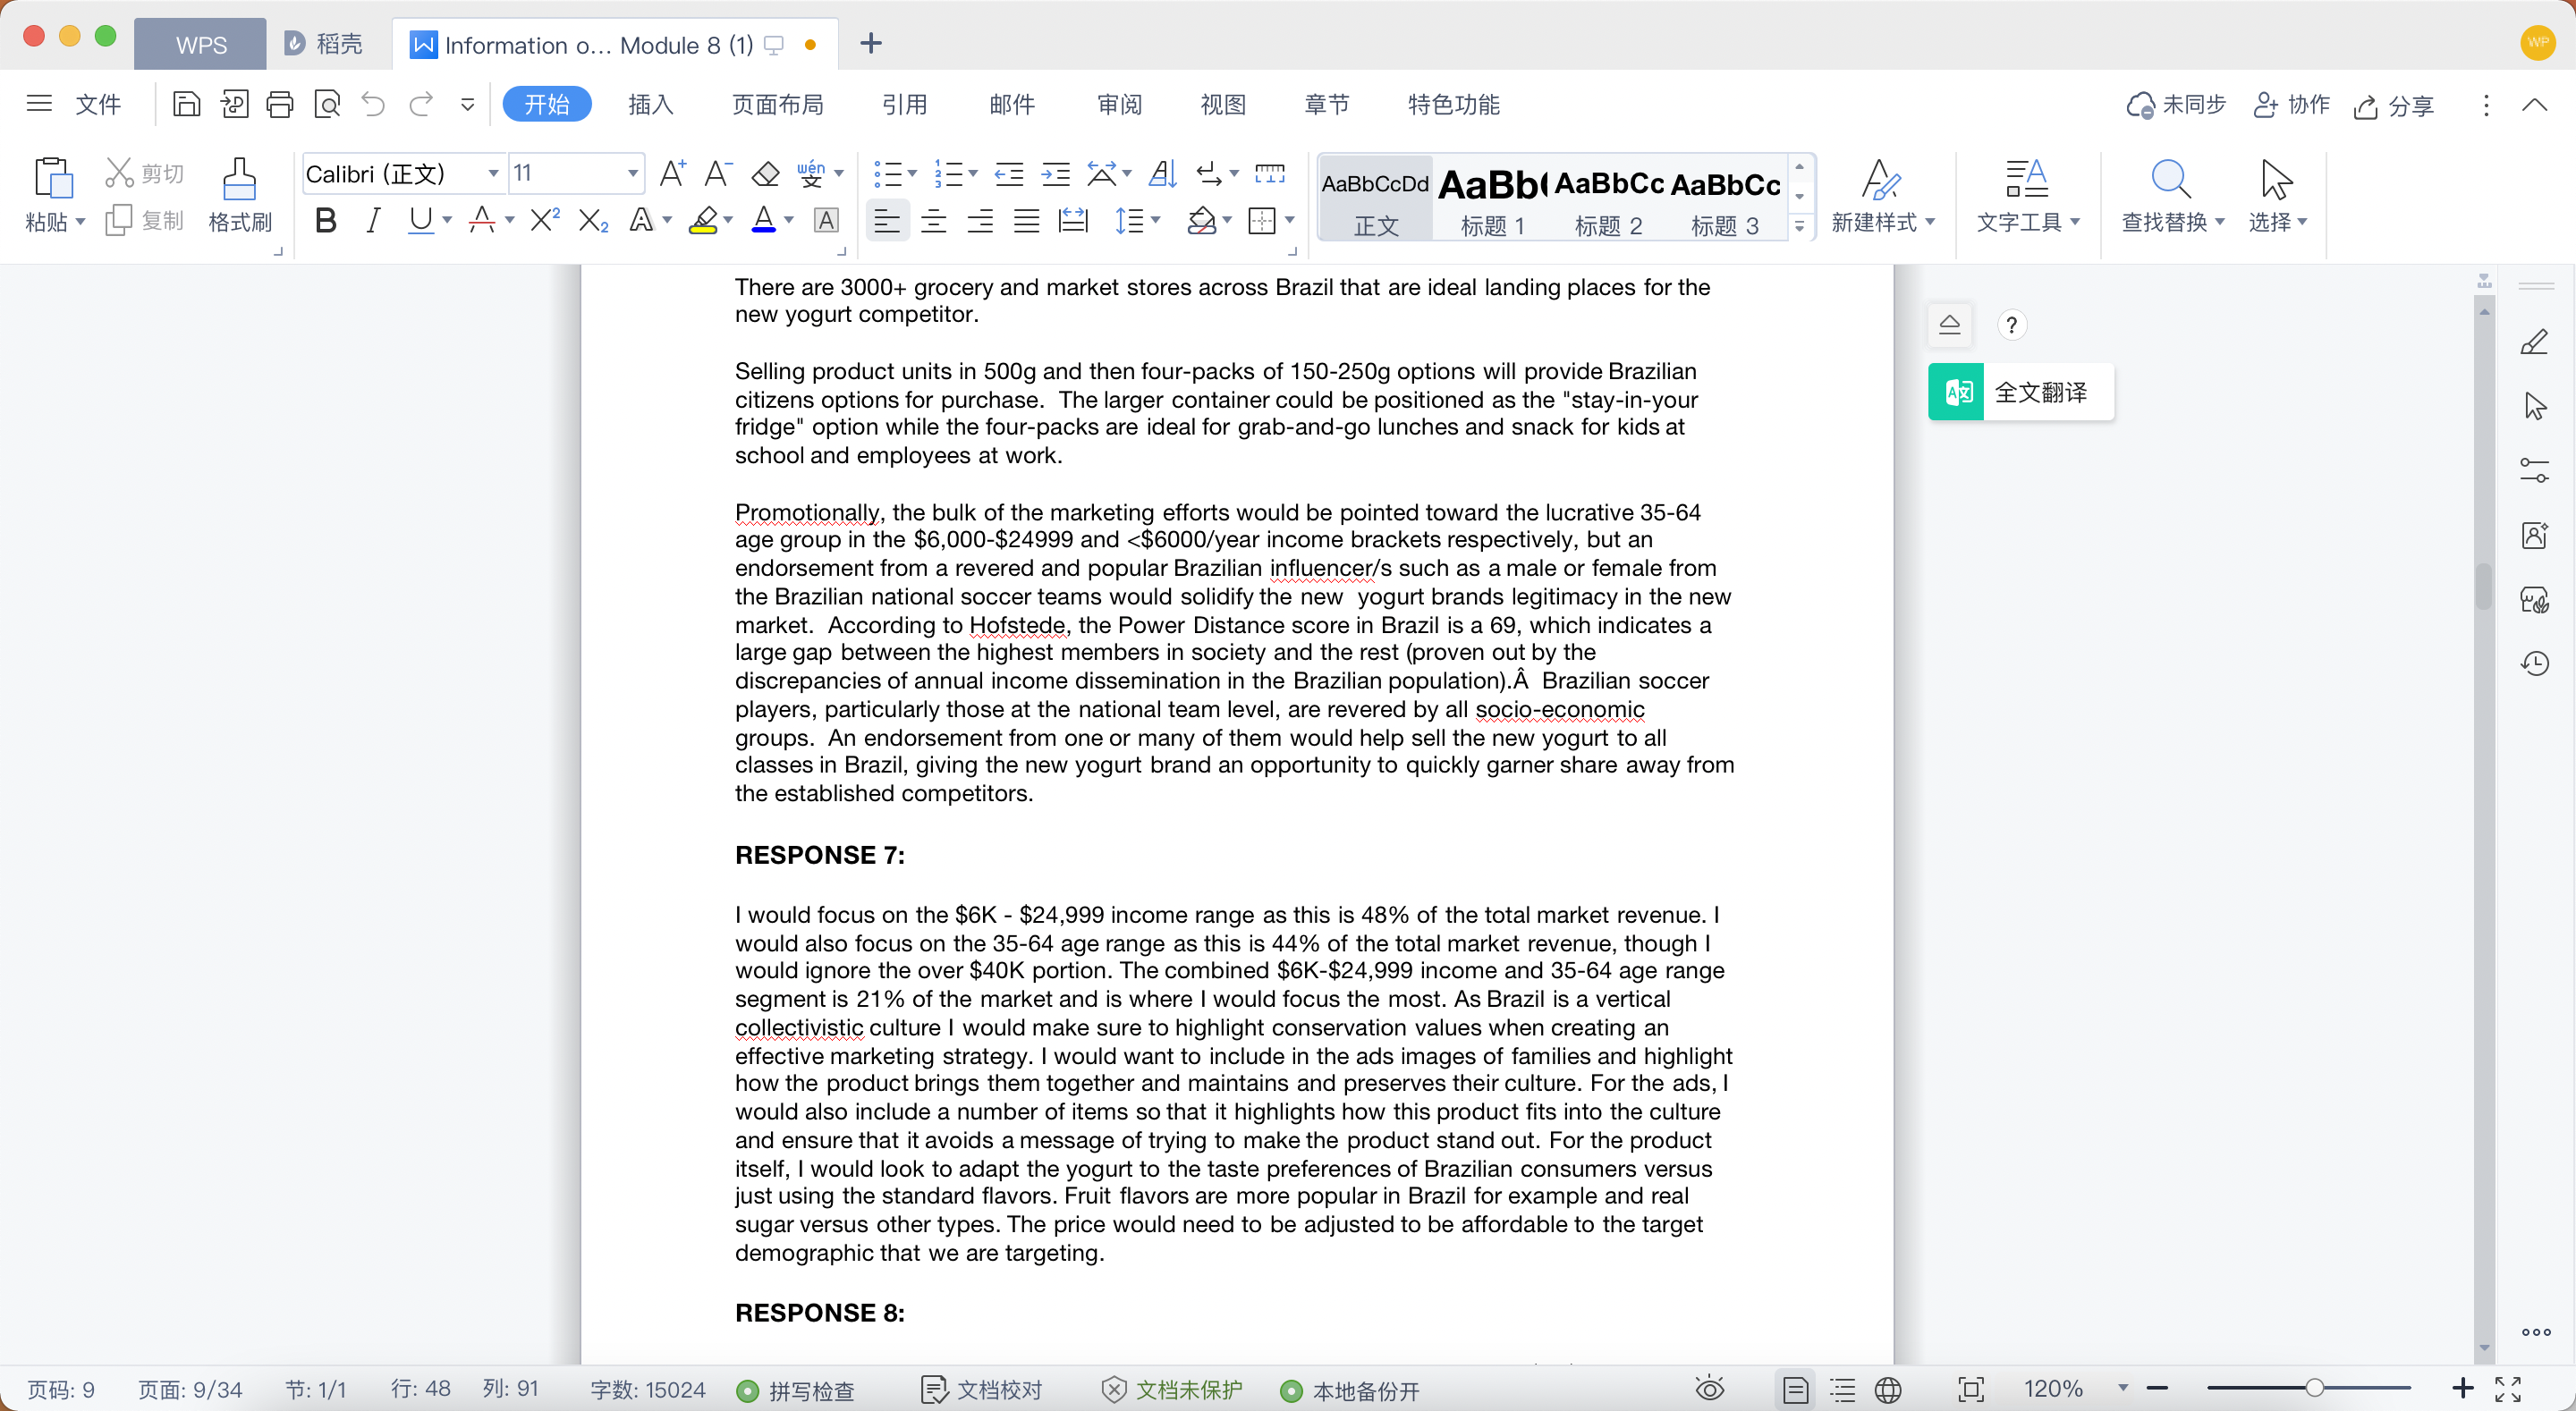Screen dimensions: 2576x1411
Task: Click the Save document icon
Action: pyautogui.click(x=186, y=104)
